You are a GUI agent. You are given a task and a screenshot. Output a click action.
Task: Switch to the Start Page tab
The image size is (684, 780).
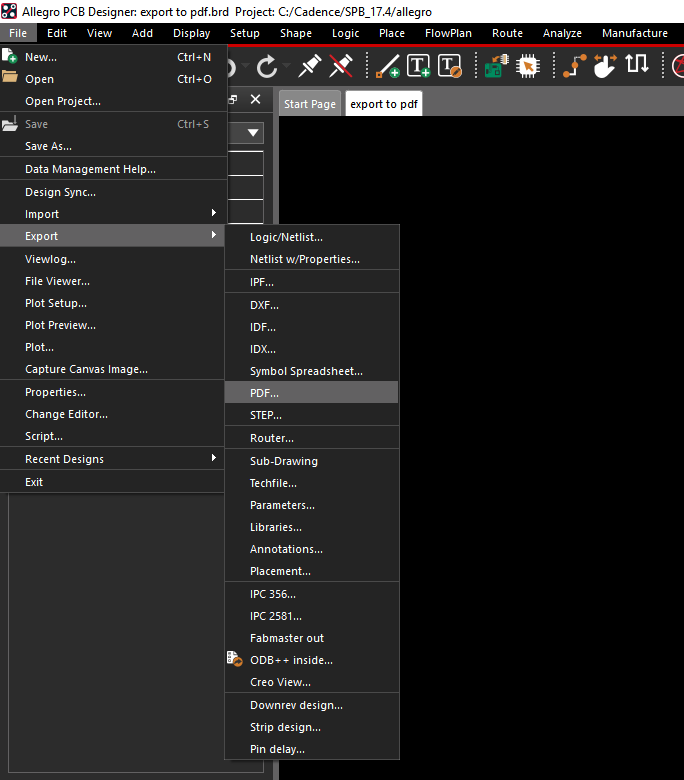pyautogui.click(x=310, y=103)
